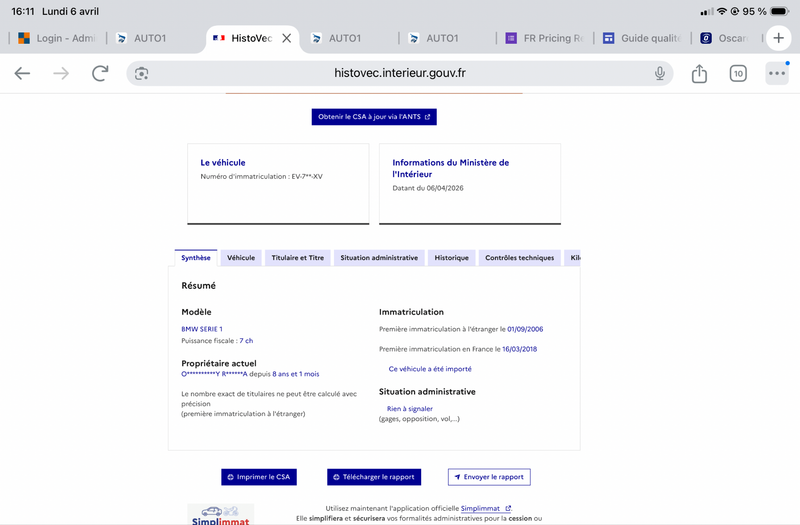Screen dimensions: 800x525
Task: Reload the page with the refresh icon
Action: tap(100, 73)
